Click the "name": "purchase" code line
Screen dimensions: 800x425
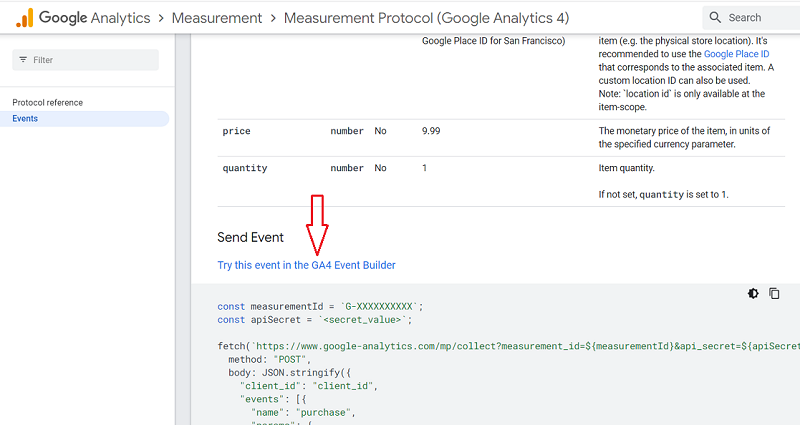click(x=303, y=413)
